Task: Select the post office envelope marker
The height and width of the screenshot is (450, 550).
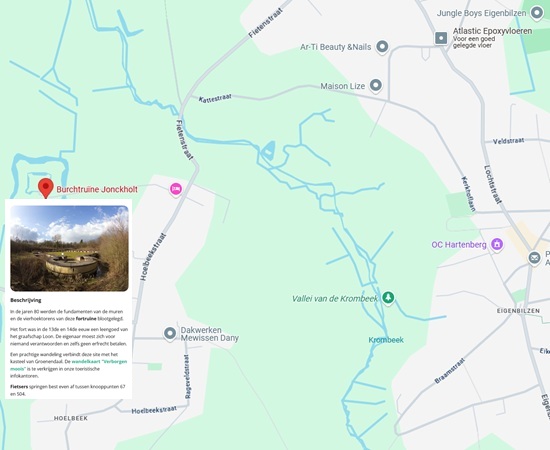Action: click(x=535, y=258)
